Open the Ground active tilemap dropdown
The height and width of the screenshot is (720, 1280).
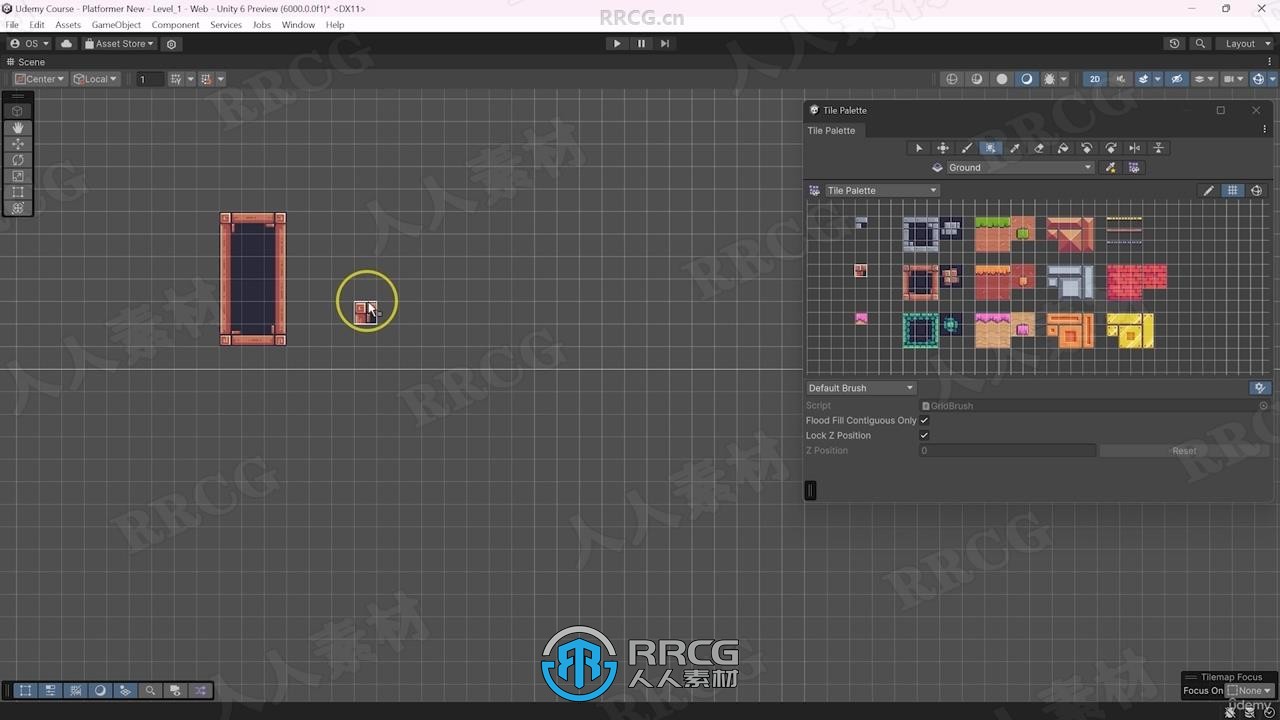pyautogui.click(x=1020, y=168)
